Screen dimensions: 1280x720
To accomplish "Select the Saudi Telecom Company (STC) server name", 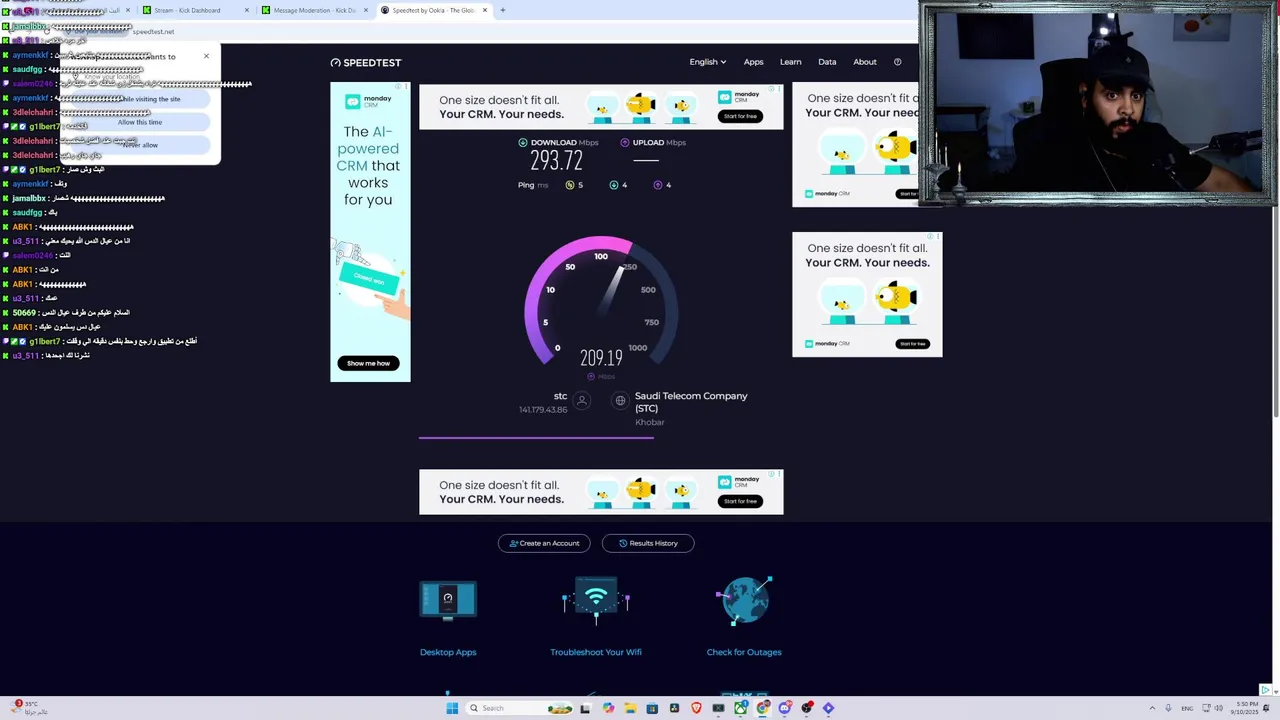I will click(x=691, y=402).
